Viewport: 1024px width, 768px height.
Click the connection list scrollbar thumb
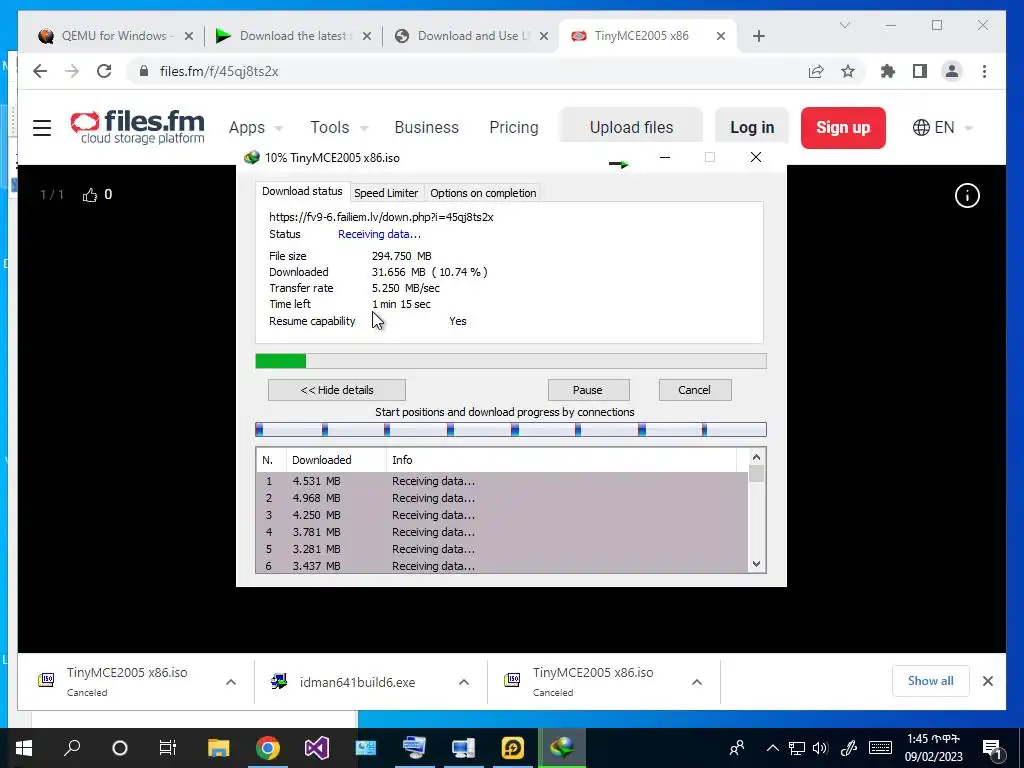click(756, 473)
